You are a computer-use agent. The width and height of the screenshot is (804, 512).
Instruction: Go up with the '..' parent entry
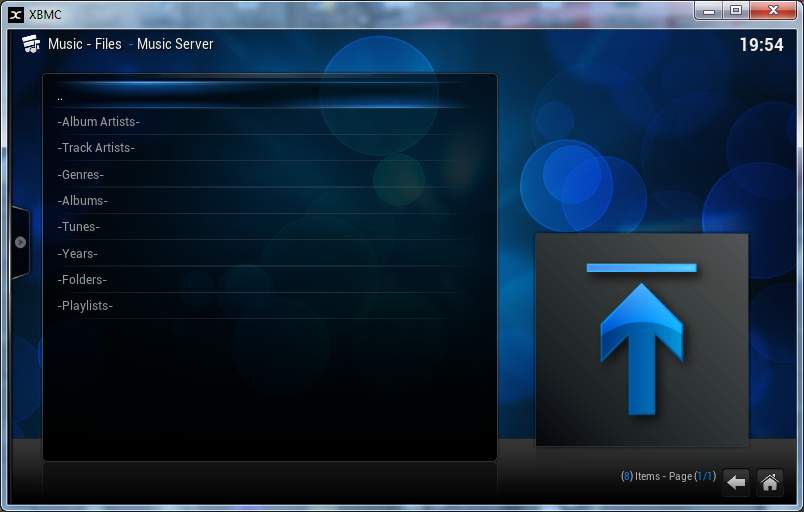pos(61,97)
